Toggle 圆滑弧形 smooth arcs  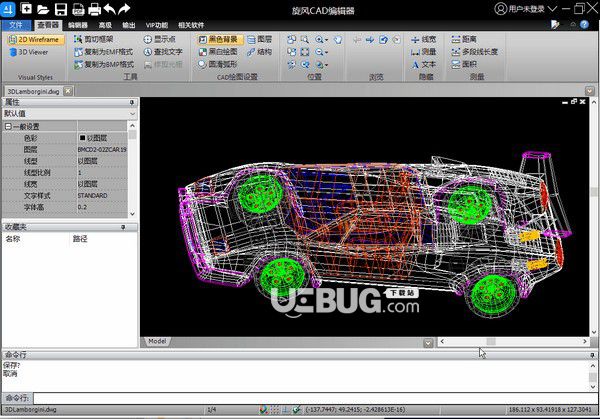point(218,64)
